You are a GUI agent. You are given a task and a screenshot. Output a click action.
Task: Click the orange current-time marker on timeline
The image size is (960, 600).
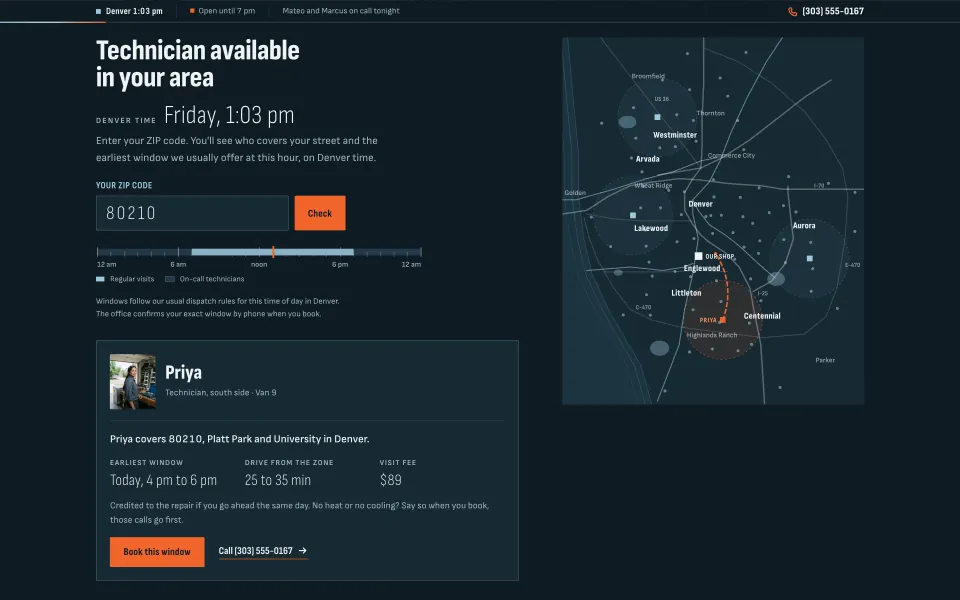pyautogui.click(x=273, y=252)
